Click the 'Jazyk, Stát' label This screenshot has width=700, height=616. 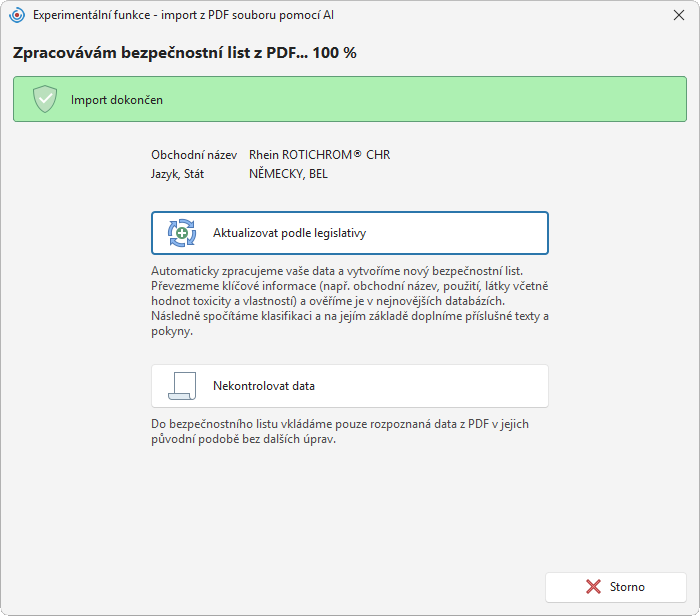(177, 174)
